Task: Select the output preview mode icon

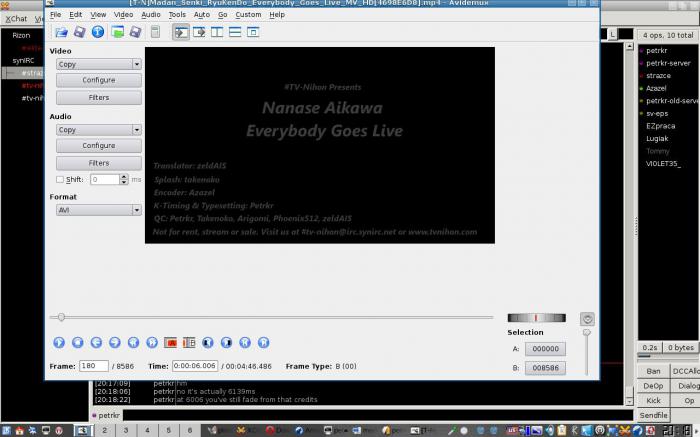Action: [199, 32]
